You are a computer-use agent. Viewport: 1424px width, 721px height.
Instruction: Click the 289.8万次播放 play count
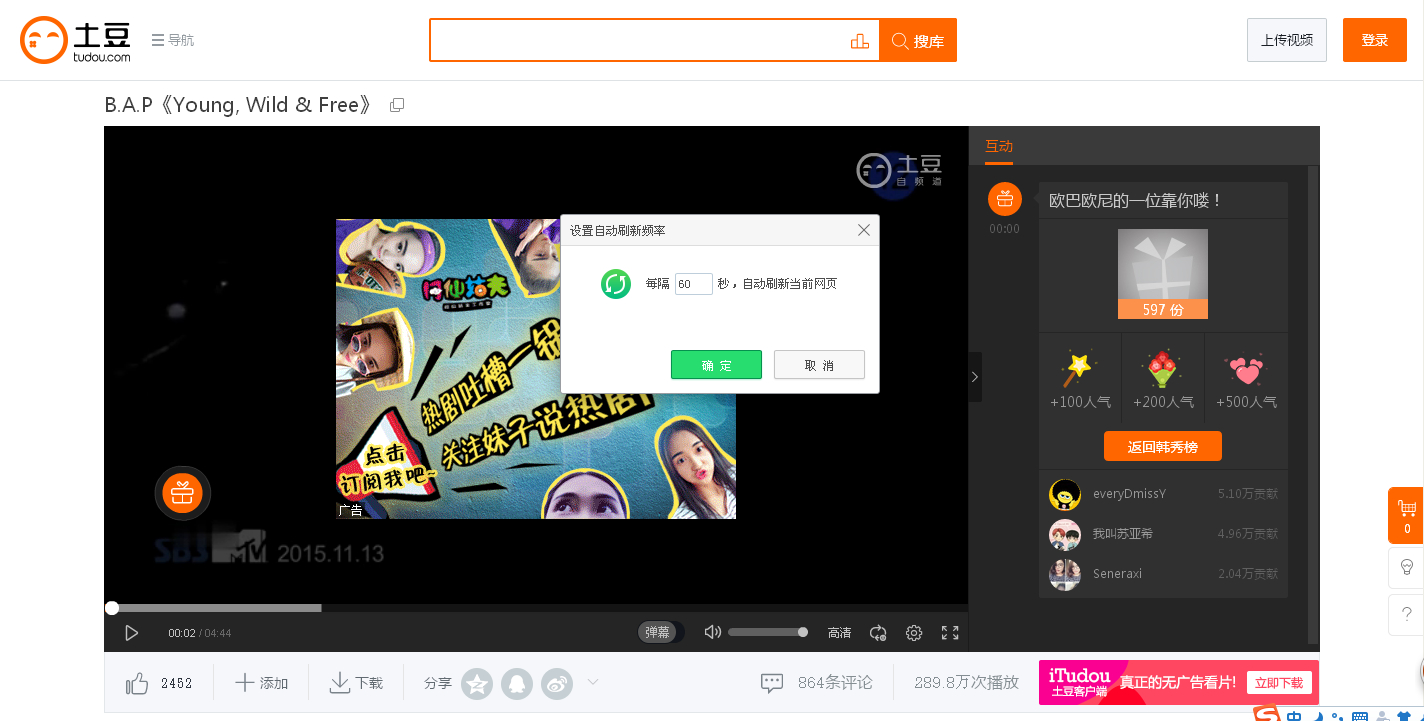(x=966, y=683)
